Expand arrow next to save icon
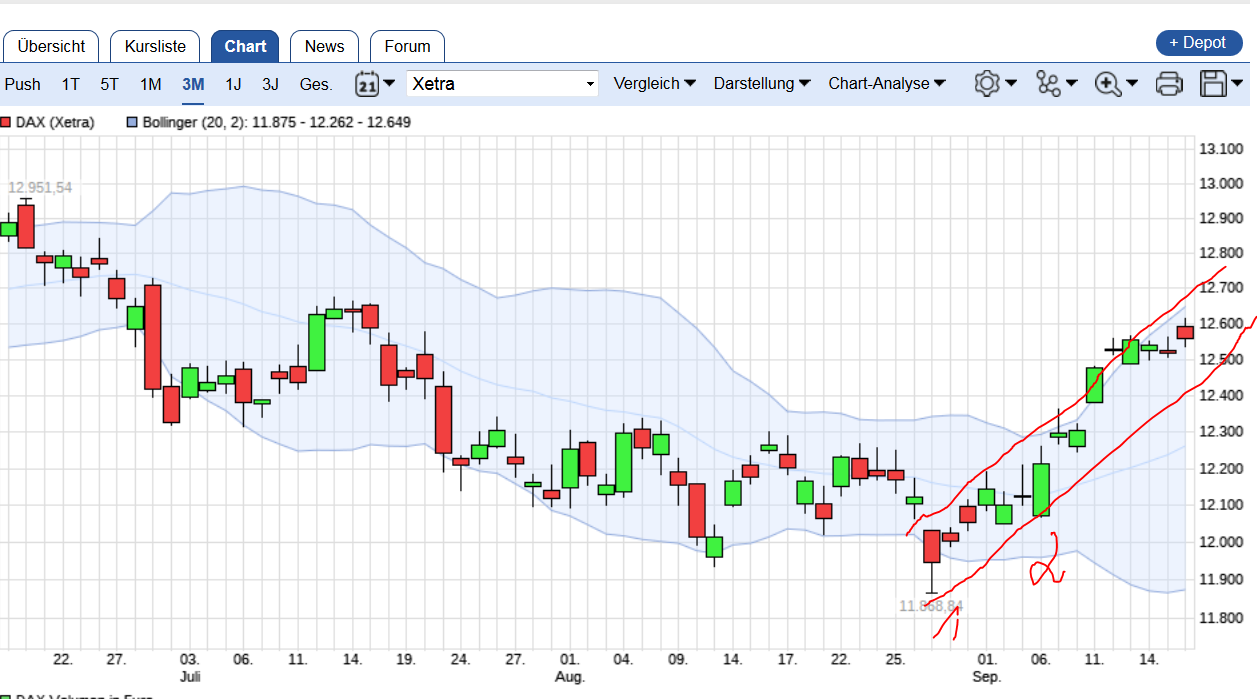 (1239, 84)
